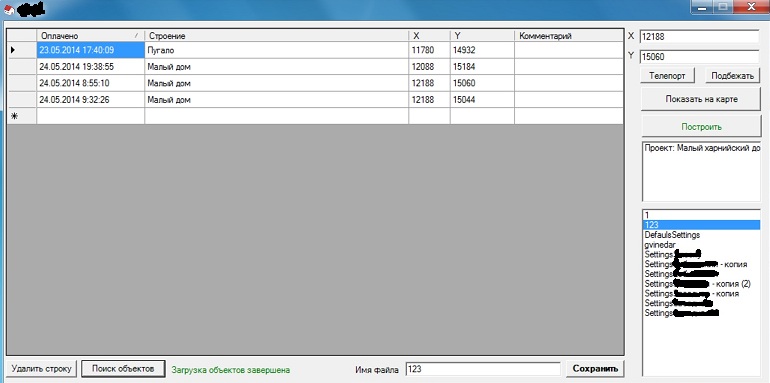The height and width of the screenshot is (383, 770).
Task: Click the Загрузка объектов завершена status text
Action: click(231, 369)
